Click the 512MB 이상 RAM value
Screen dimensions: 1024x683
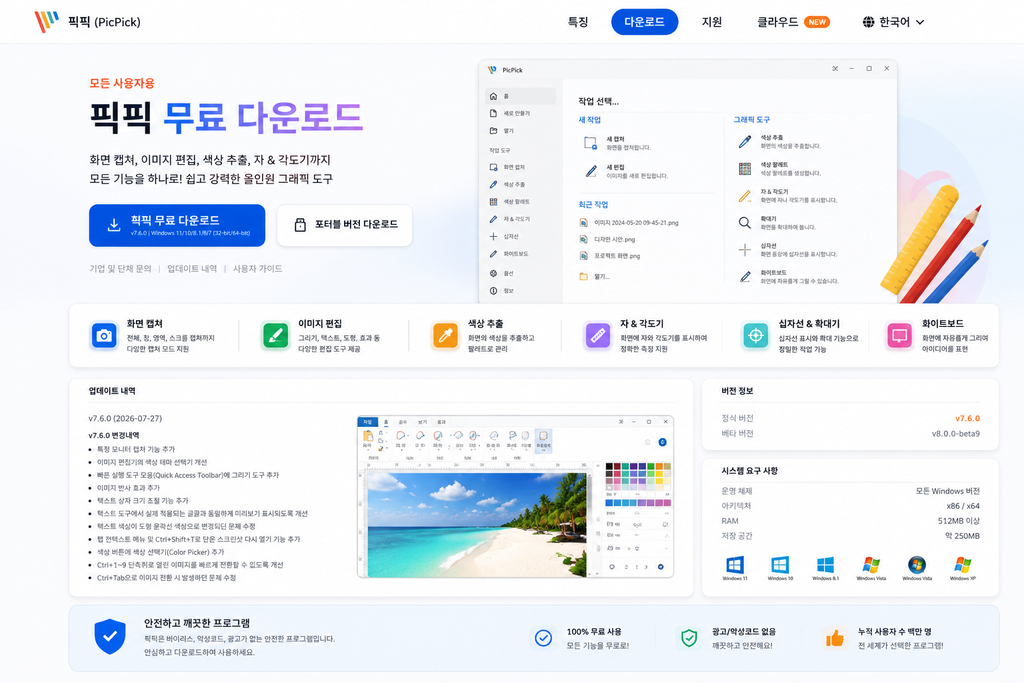(x=959, y=520)
